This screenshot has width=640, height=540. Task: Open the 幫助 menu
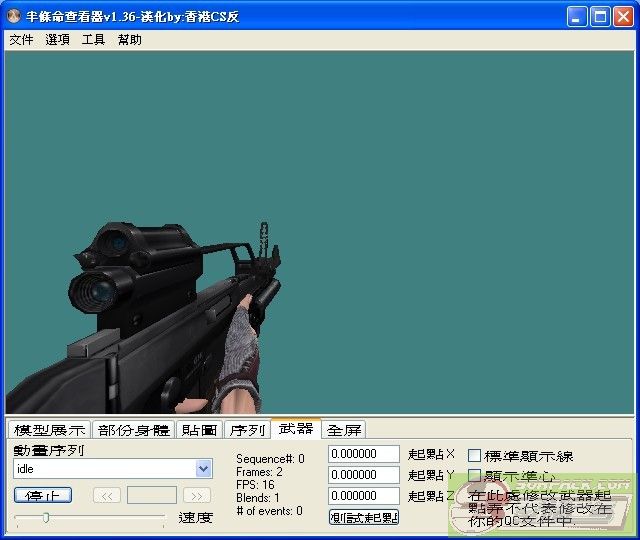pyautogui.click(x=129, y=40)
